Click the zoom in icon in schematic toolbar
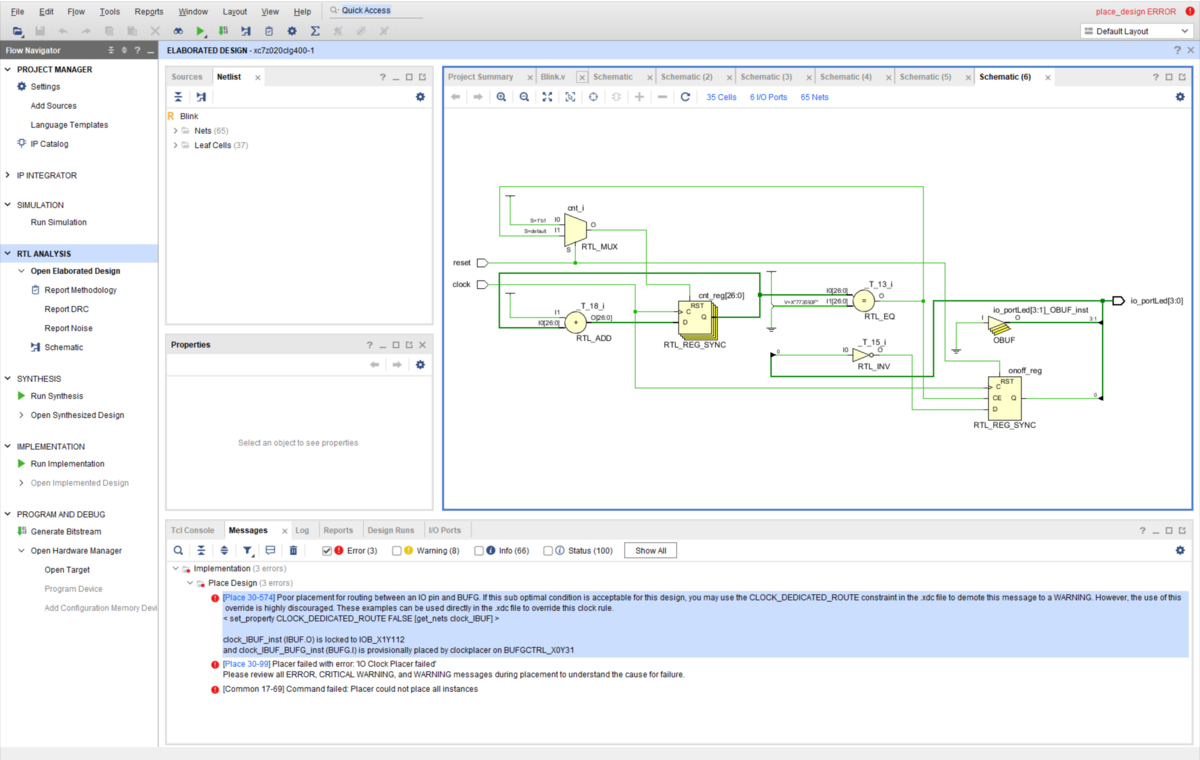Image resolution: width=1200 pixels, height=760 pixels. (x=501, y=97)
